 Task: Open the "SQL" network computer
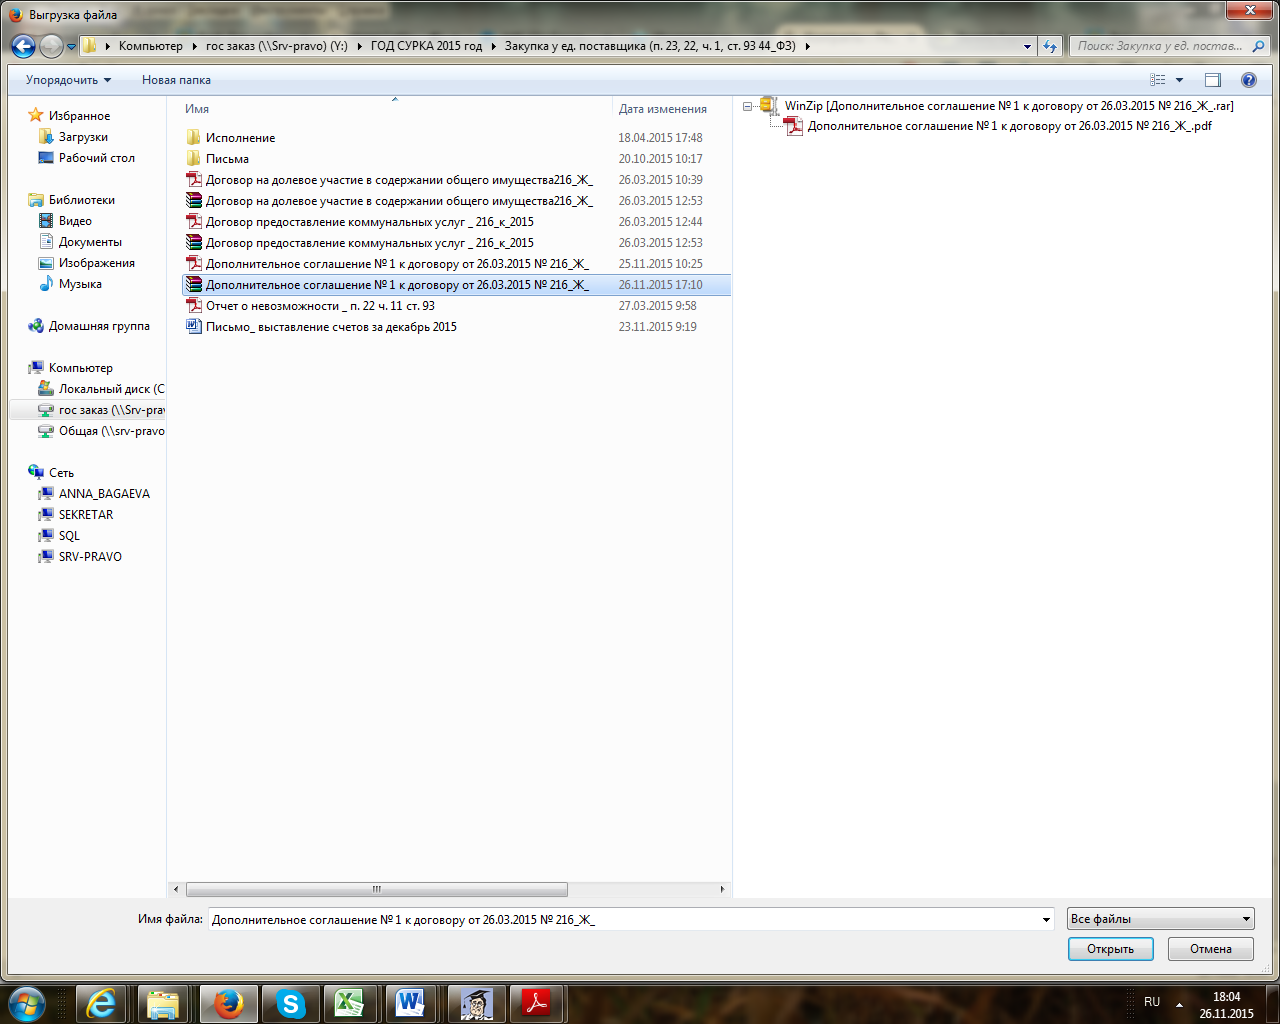pos(69,536)
